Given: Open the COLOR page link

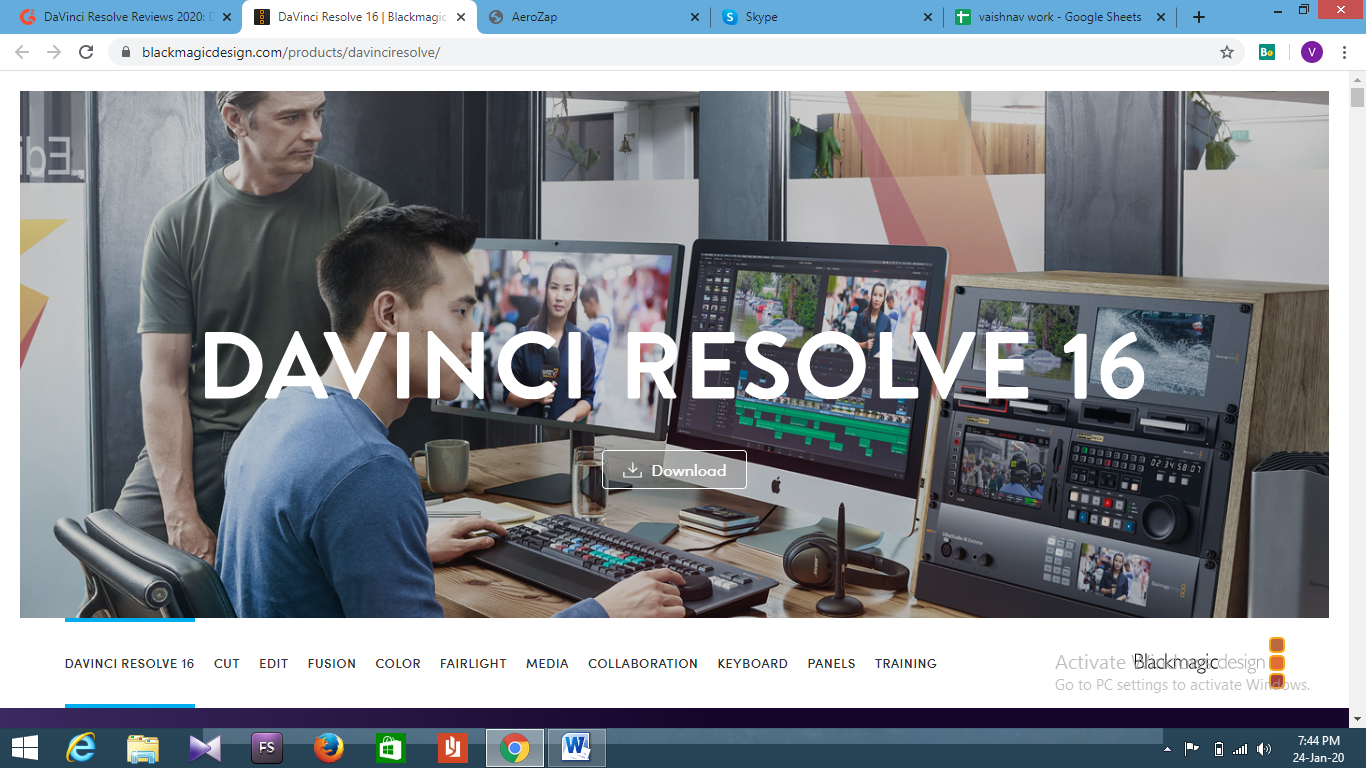Looking at the screenshot, I should [398, 663].
